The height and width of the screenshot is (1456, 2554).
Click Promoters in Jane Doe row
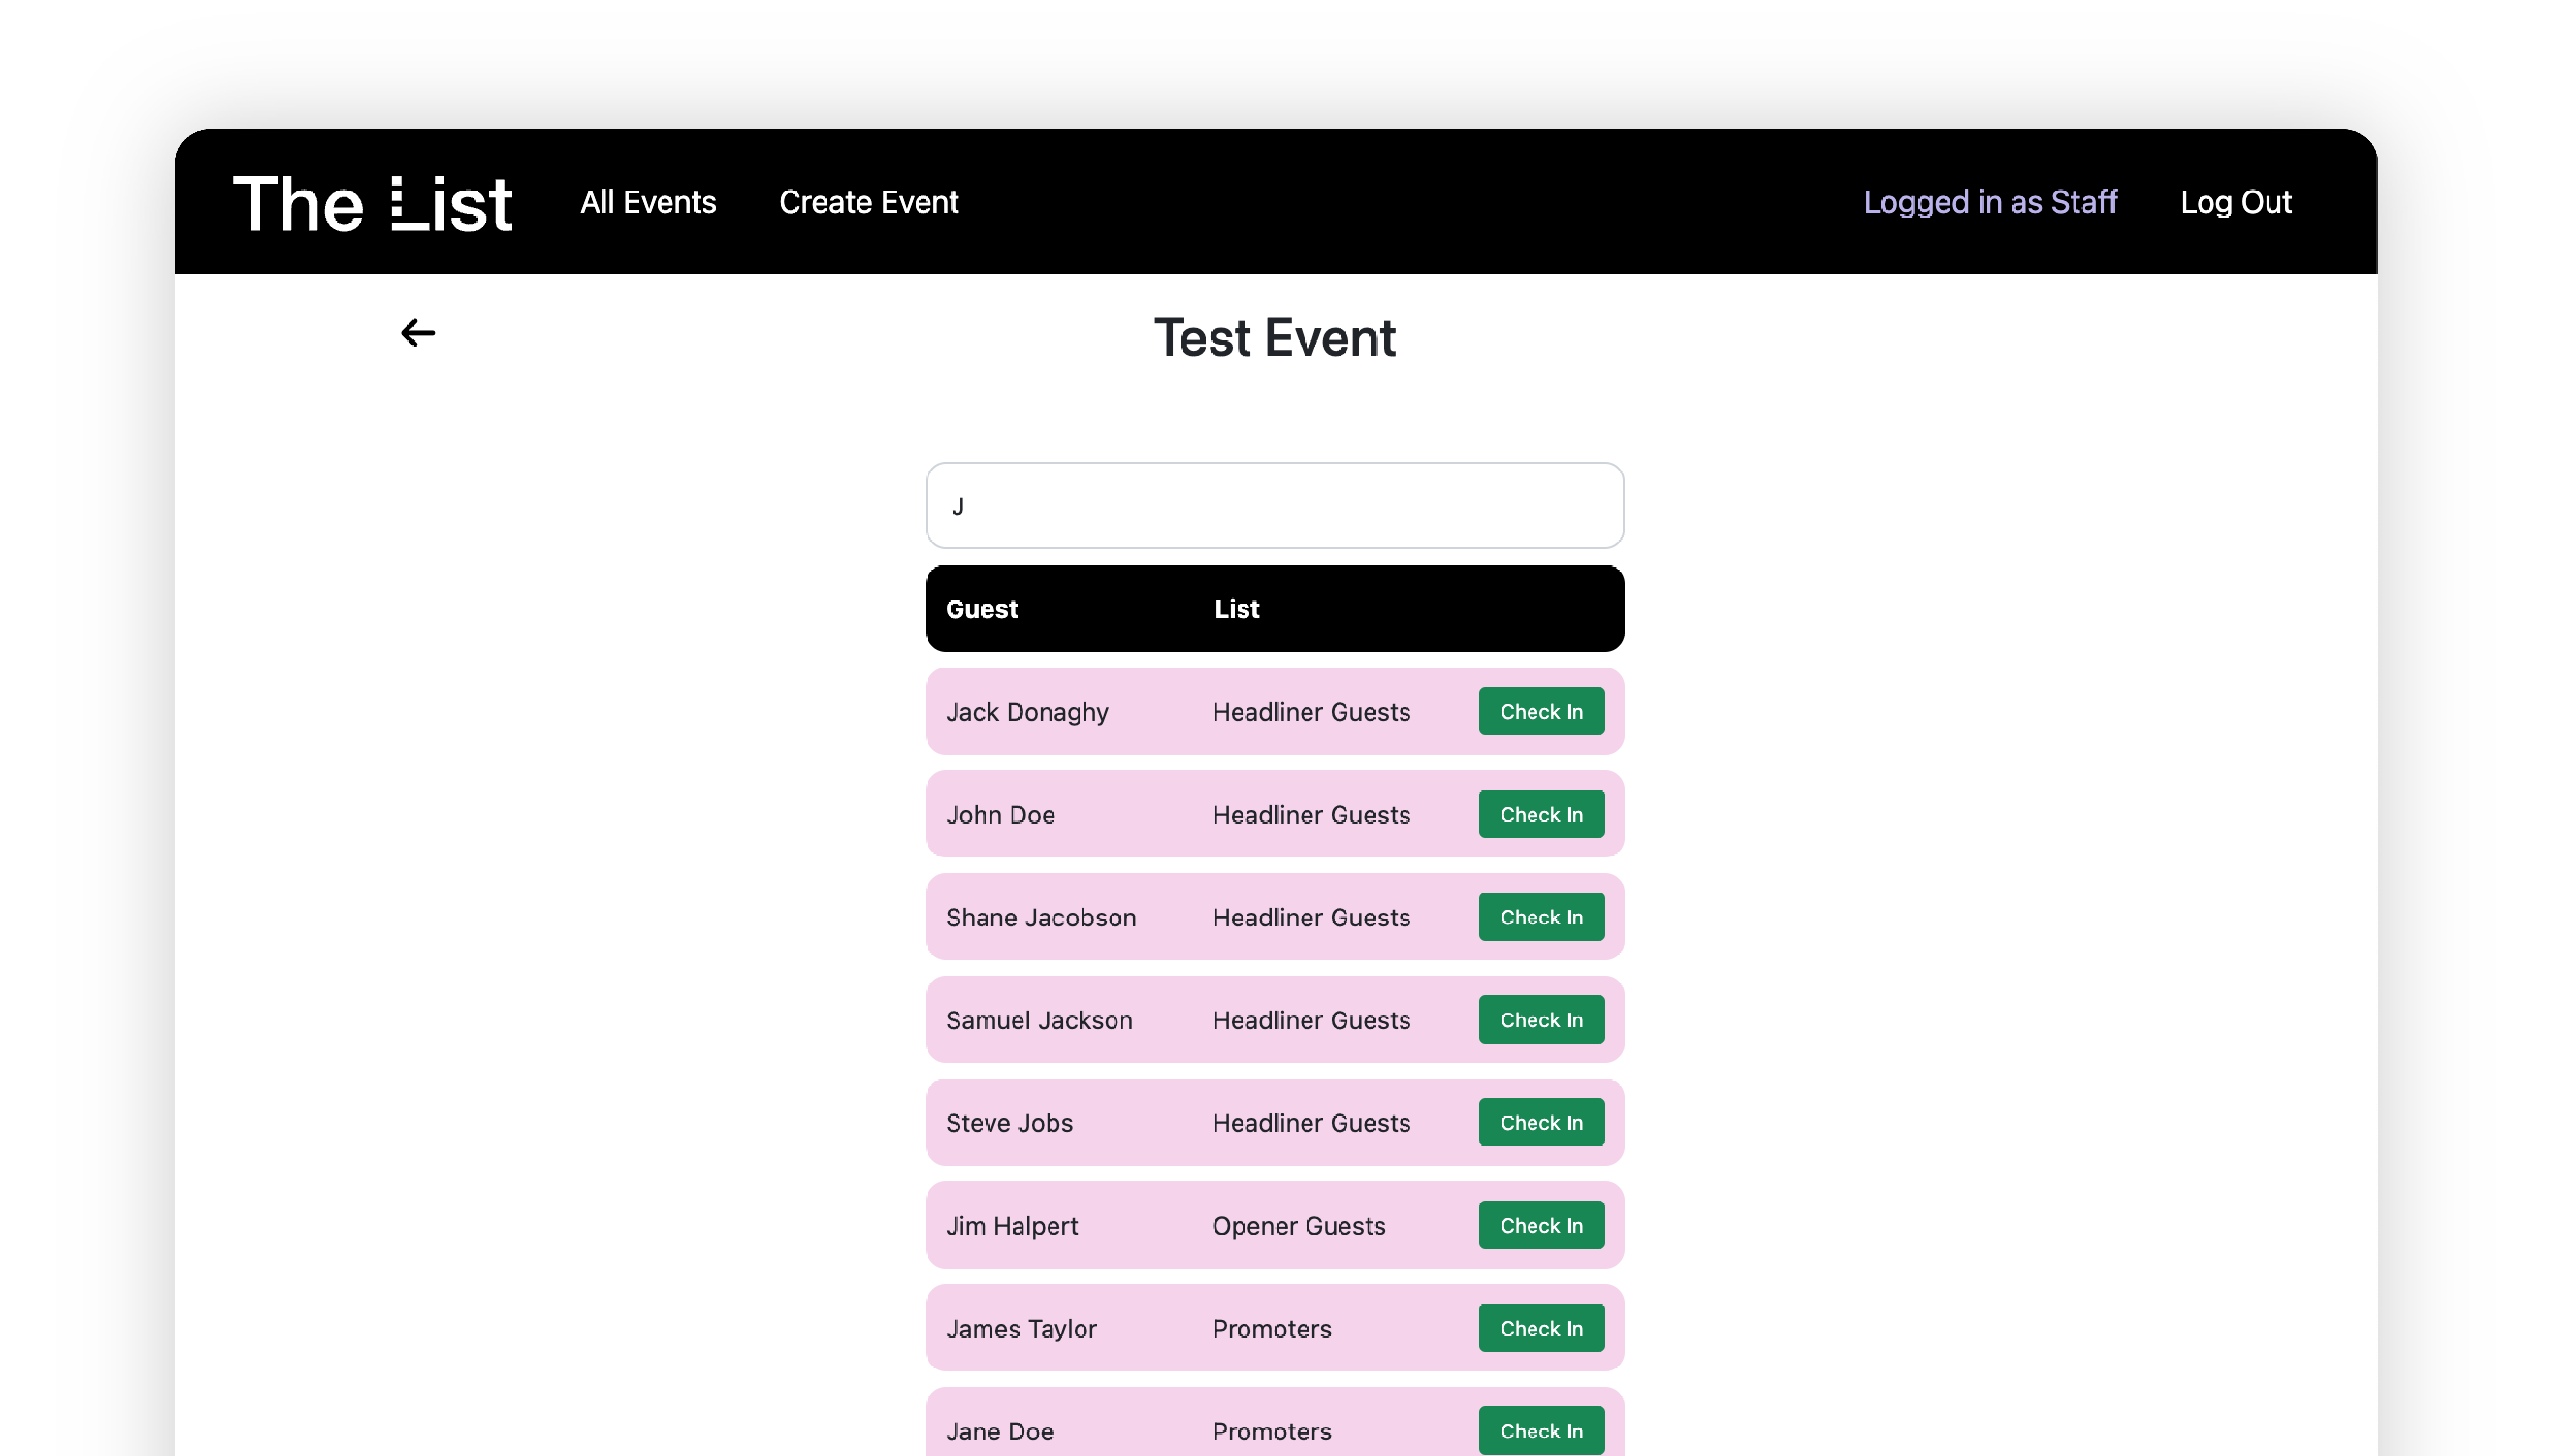(x=1272, y=1432)
